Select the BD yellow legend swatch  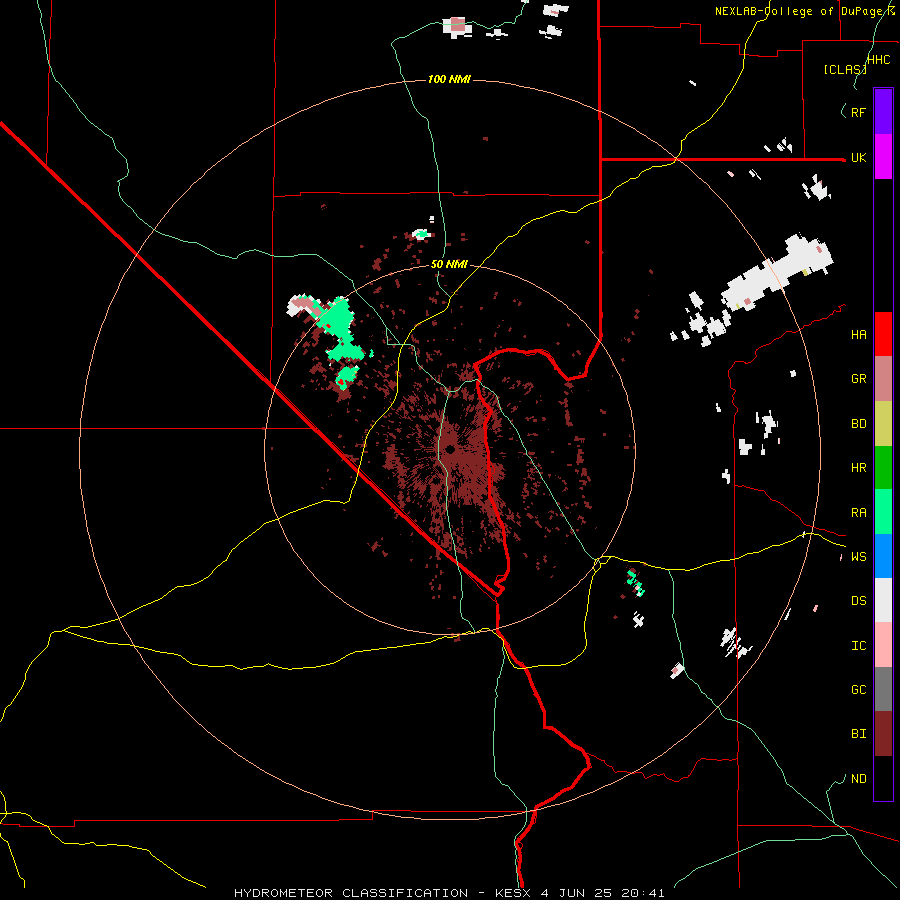(x=883, y=424)
